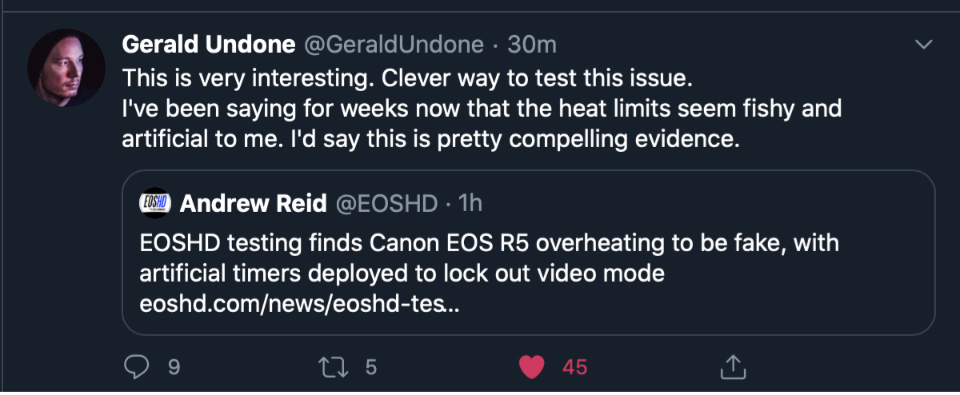Open the 30m timestamp link
This screenshot has width=960, height=395.
tap(531, 45)
